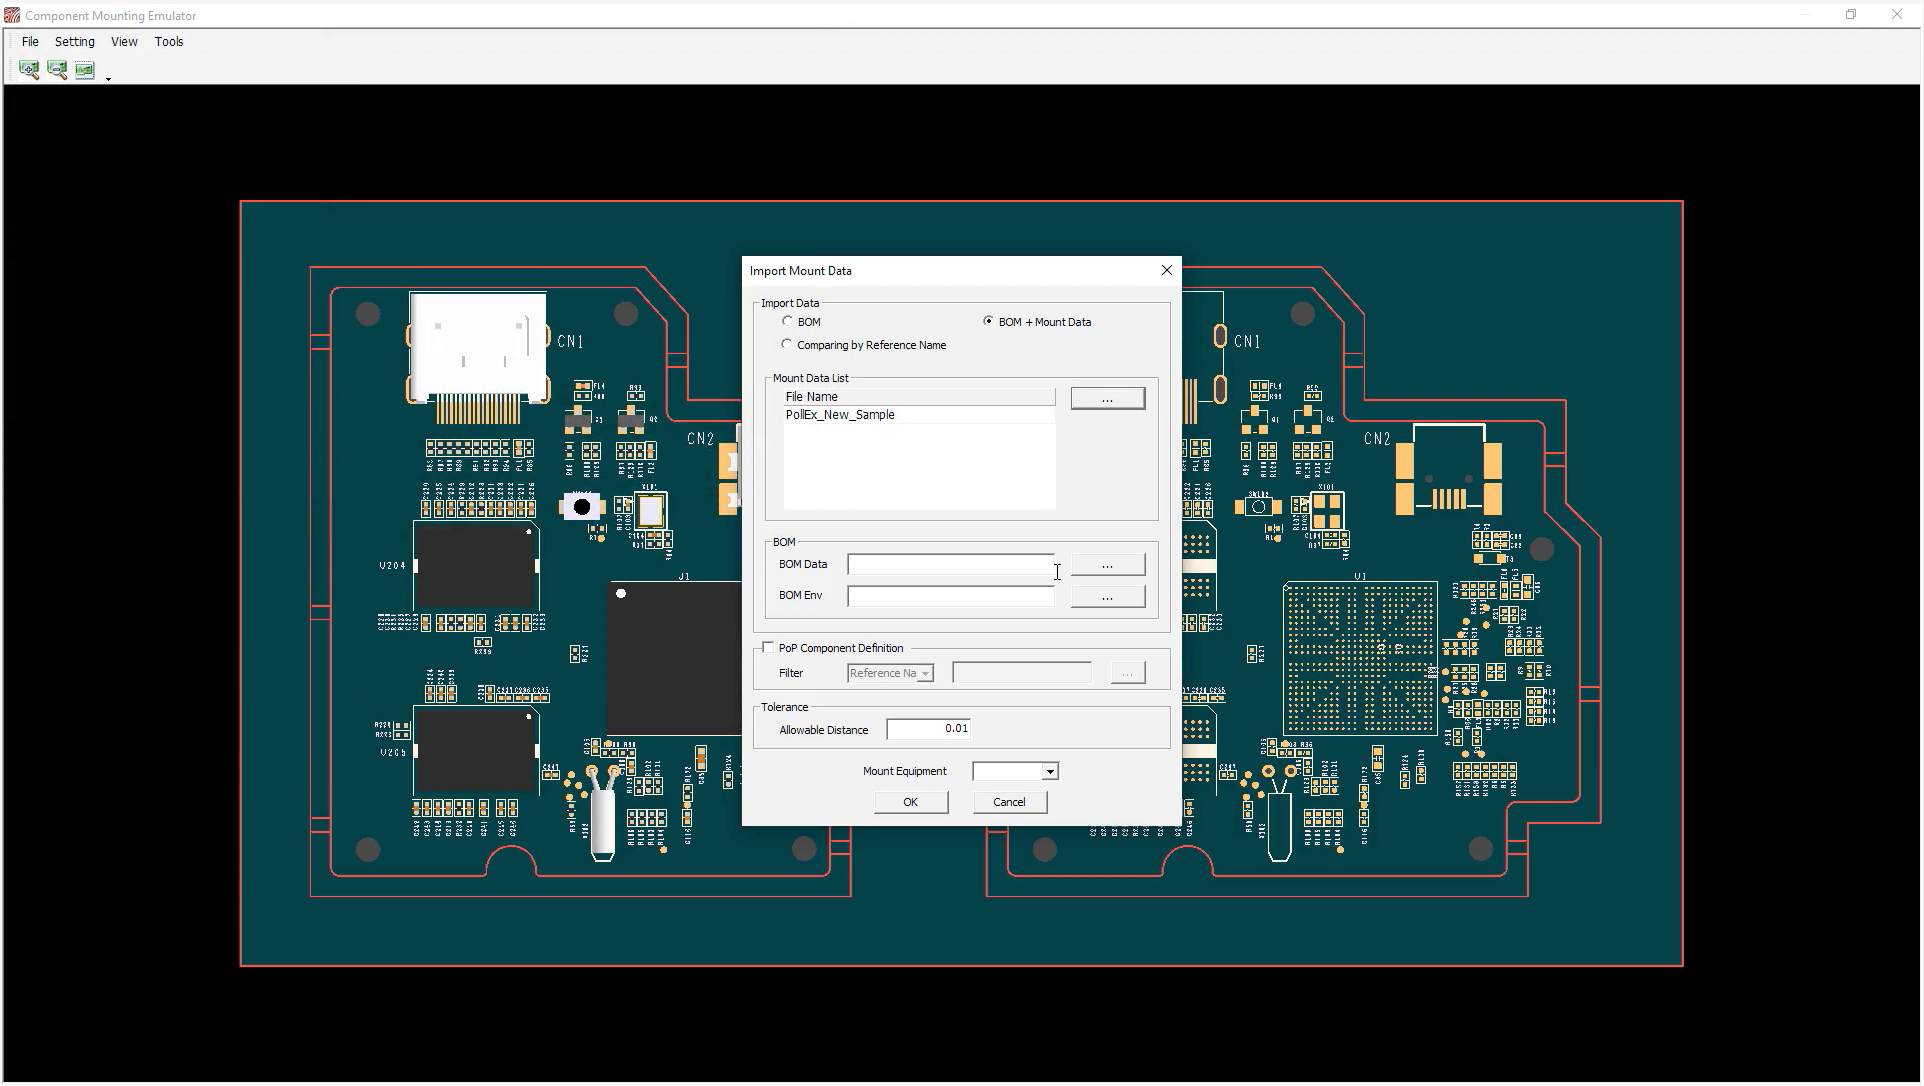Click the BOM Env browse button

pos(1107,597)
